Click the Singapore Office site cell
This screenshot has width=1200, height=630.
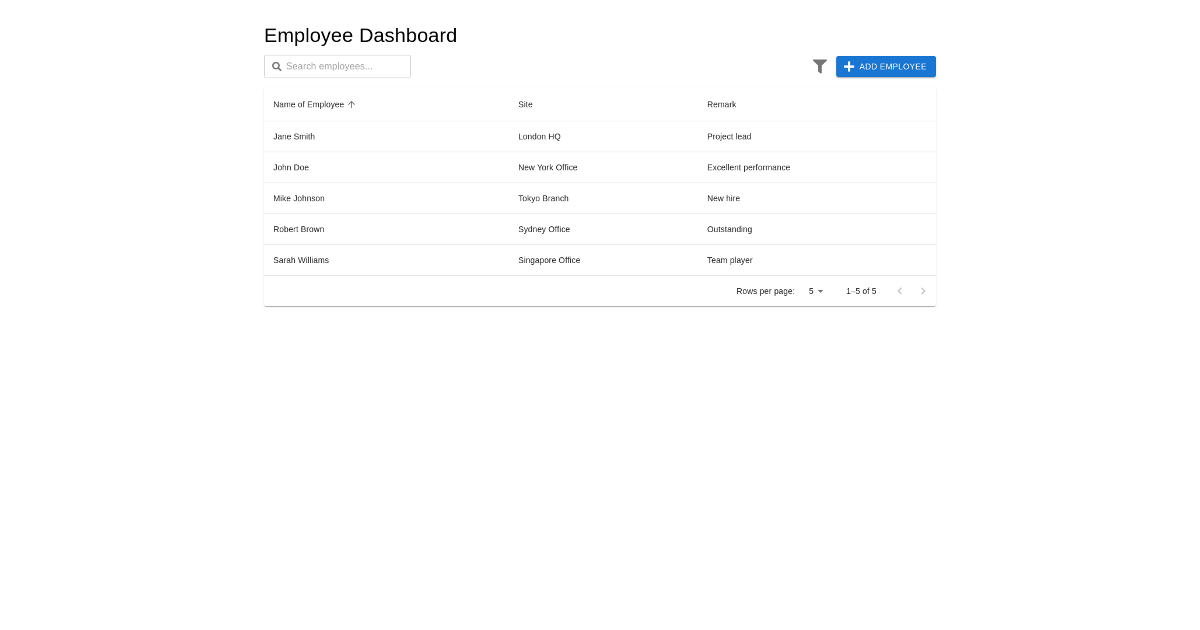pyautogui.click(x=549, y=260)
